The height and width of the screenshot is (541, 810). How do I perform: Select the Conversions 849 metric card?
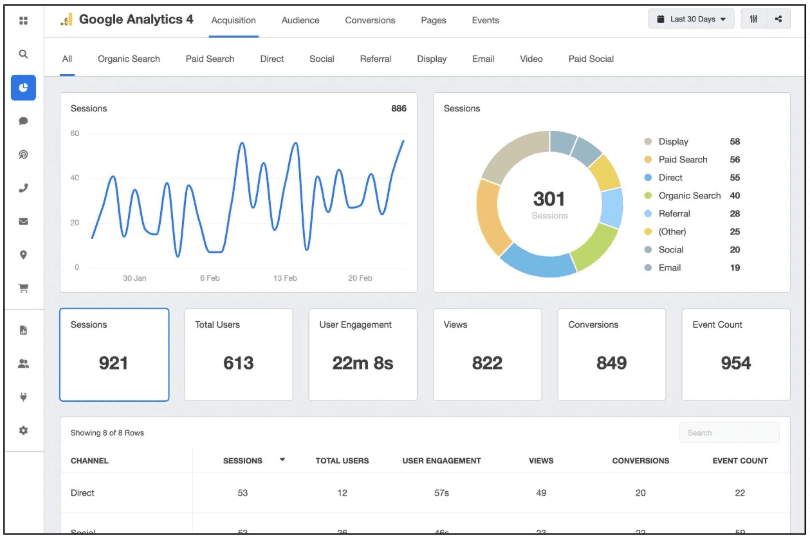612,354
